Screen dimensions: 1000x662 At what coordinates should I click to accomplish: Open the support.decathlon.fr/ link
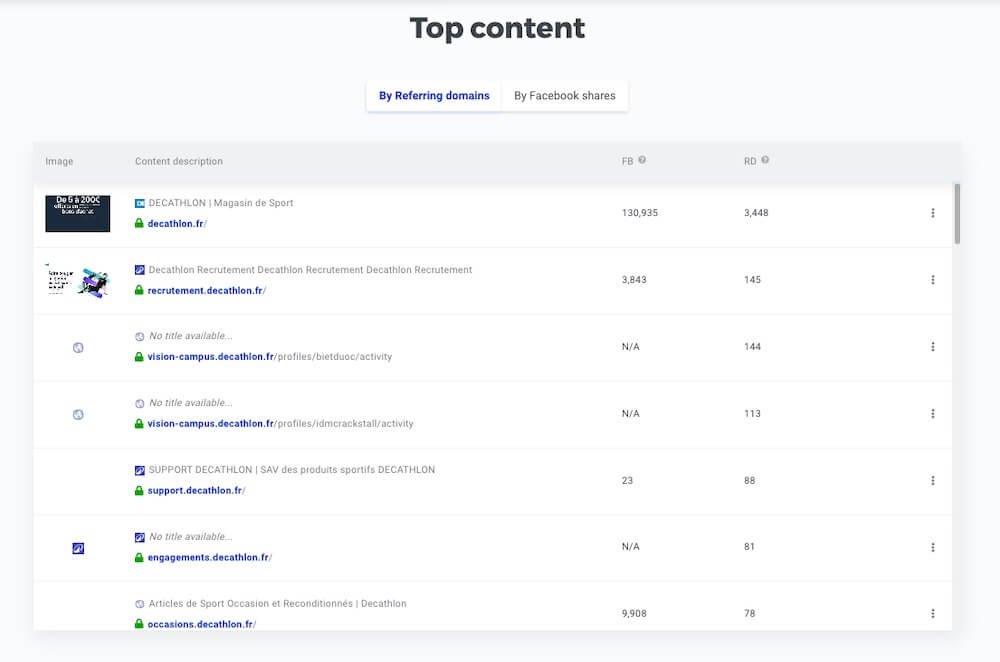pyautogui.click(x=196, y=491)
